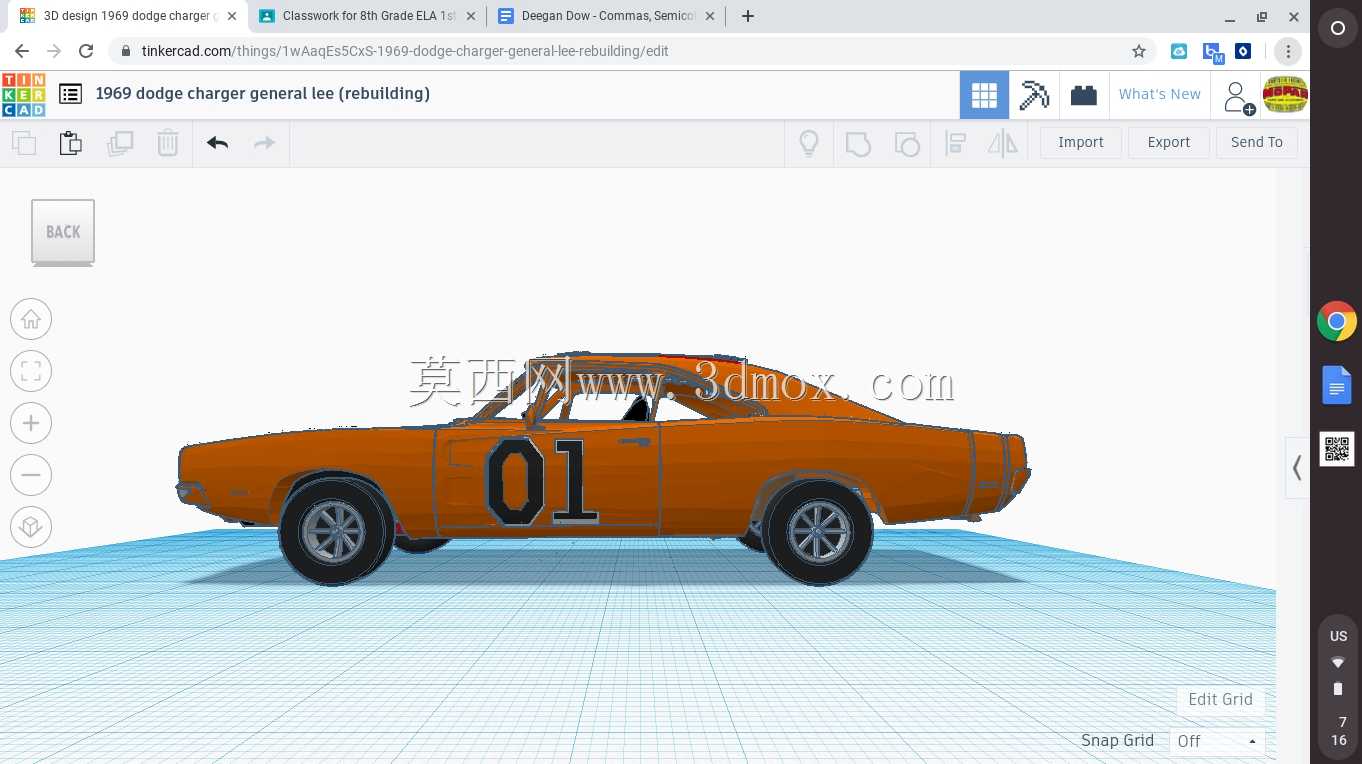
Task: Click the Tinkercad logo
Action: 23,94
